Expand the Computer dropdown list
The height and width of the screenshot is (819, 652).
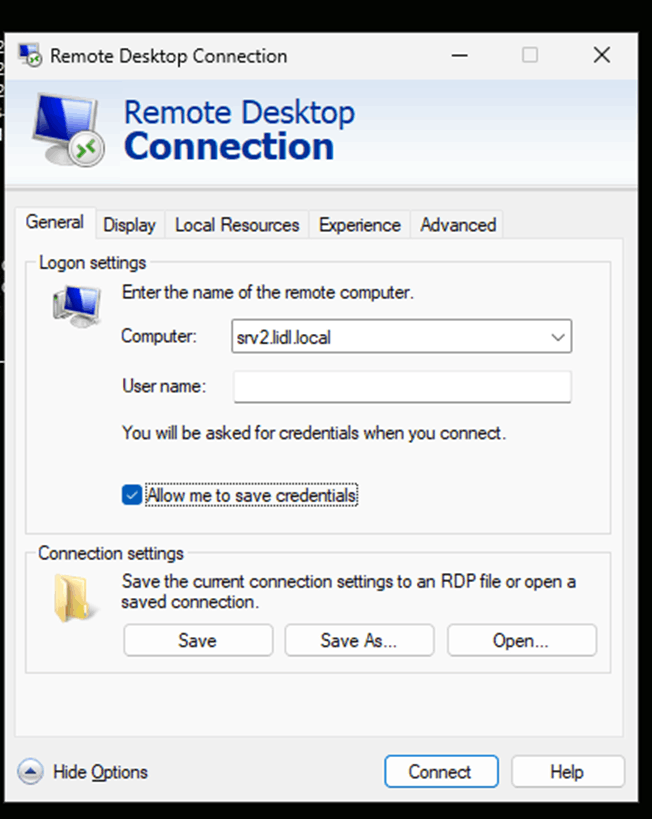point(557,337)
